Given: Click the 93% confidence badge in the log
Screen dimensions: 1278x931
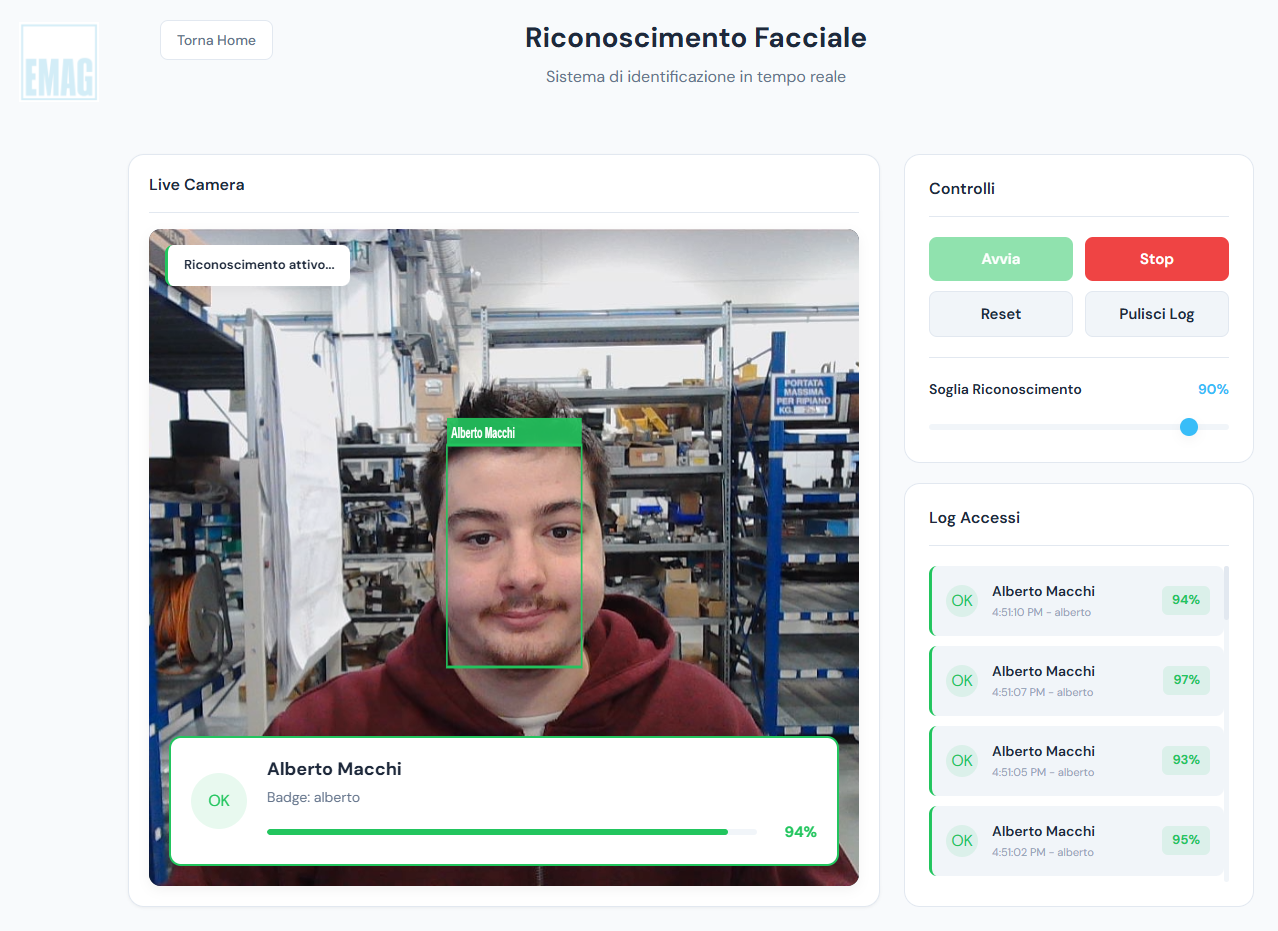Looking at the screenshot, I should 1186,760.
